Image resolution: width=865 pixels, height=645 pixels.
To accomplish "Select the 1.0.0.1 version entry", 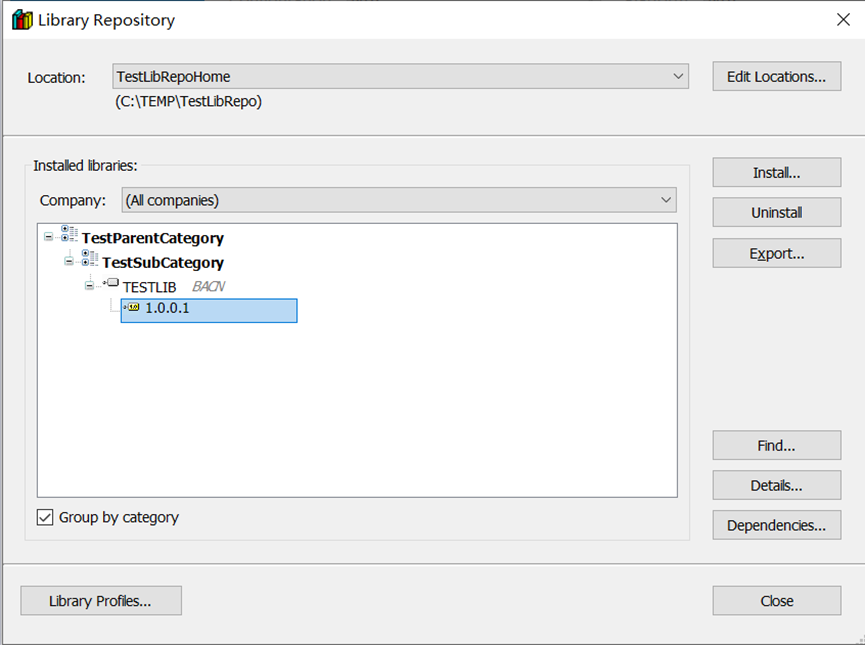I will 167,309.
